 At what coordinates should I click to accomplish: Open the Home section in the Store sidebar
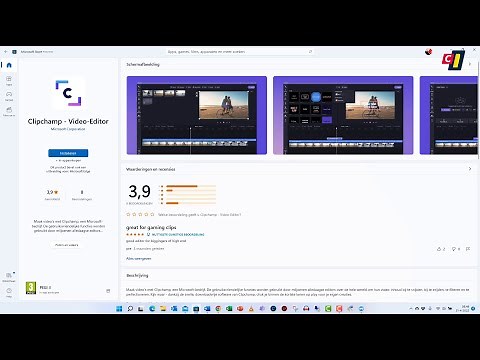[9, 65]
